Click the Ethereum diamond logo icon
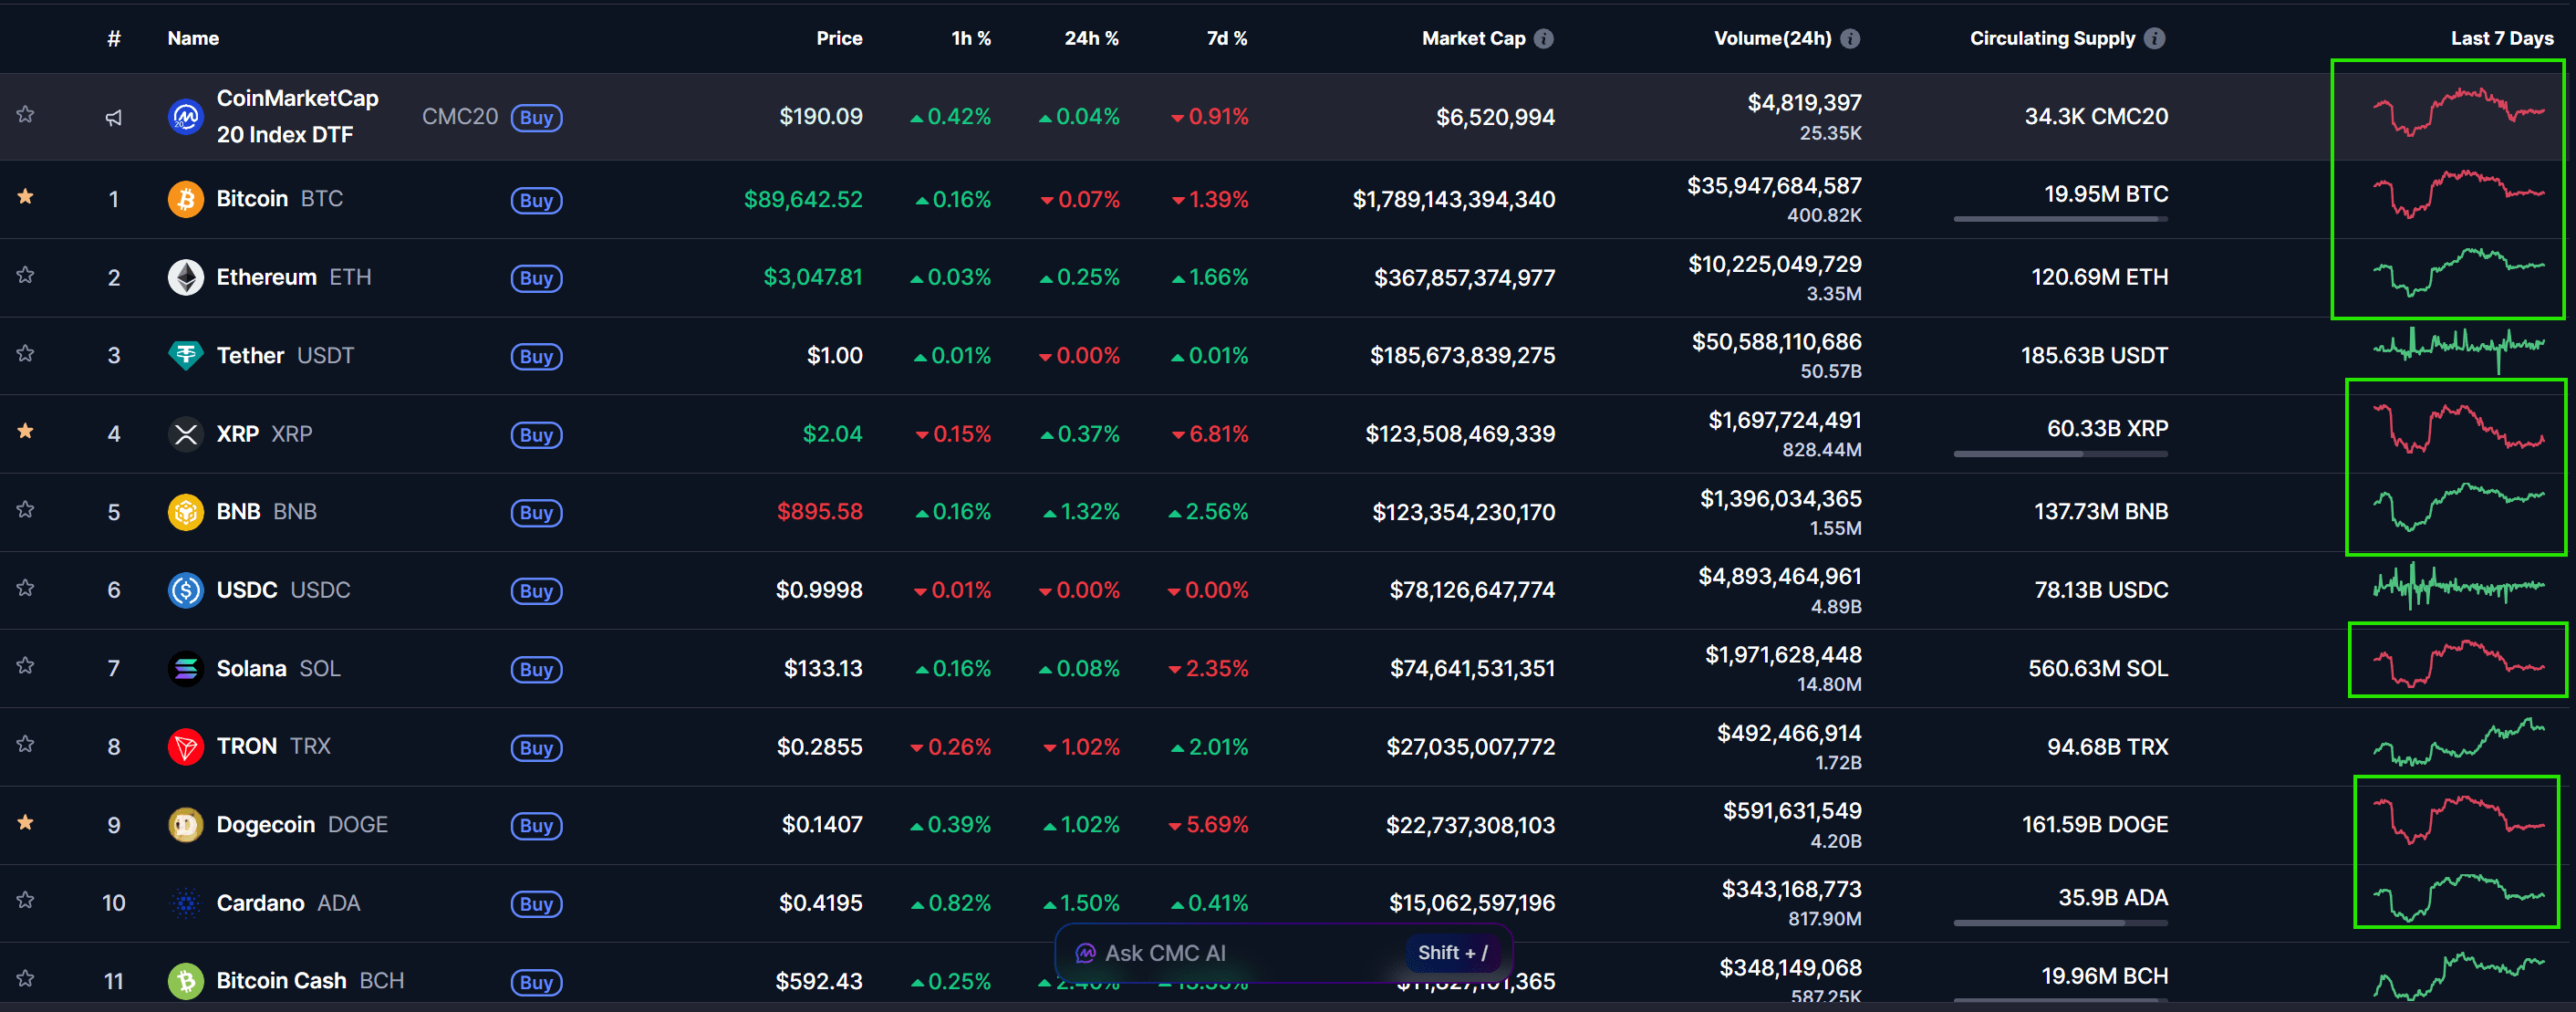Image resolution: width=2576 pixels, height=1012 pixels. pyautogui.click(x=185, y=277)
